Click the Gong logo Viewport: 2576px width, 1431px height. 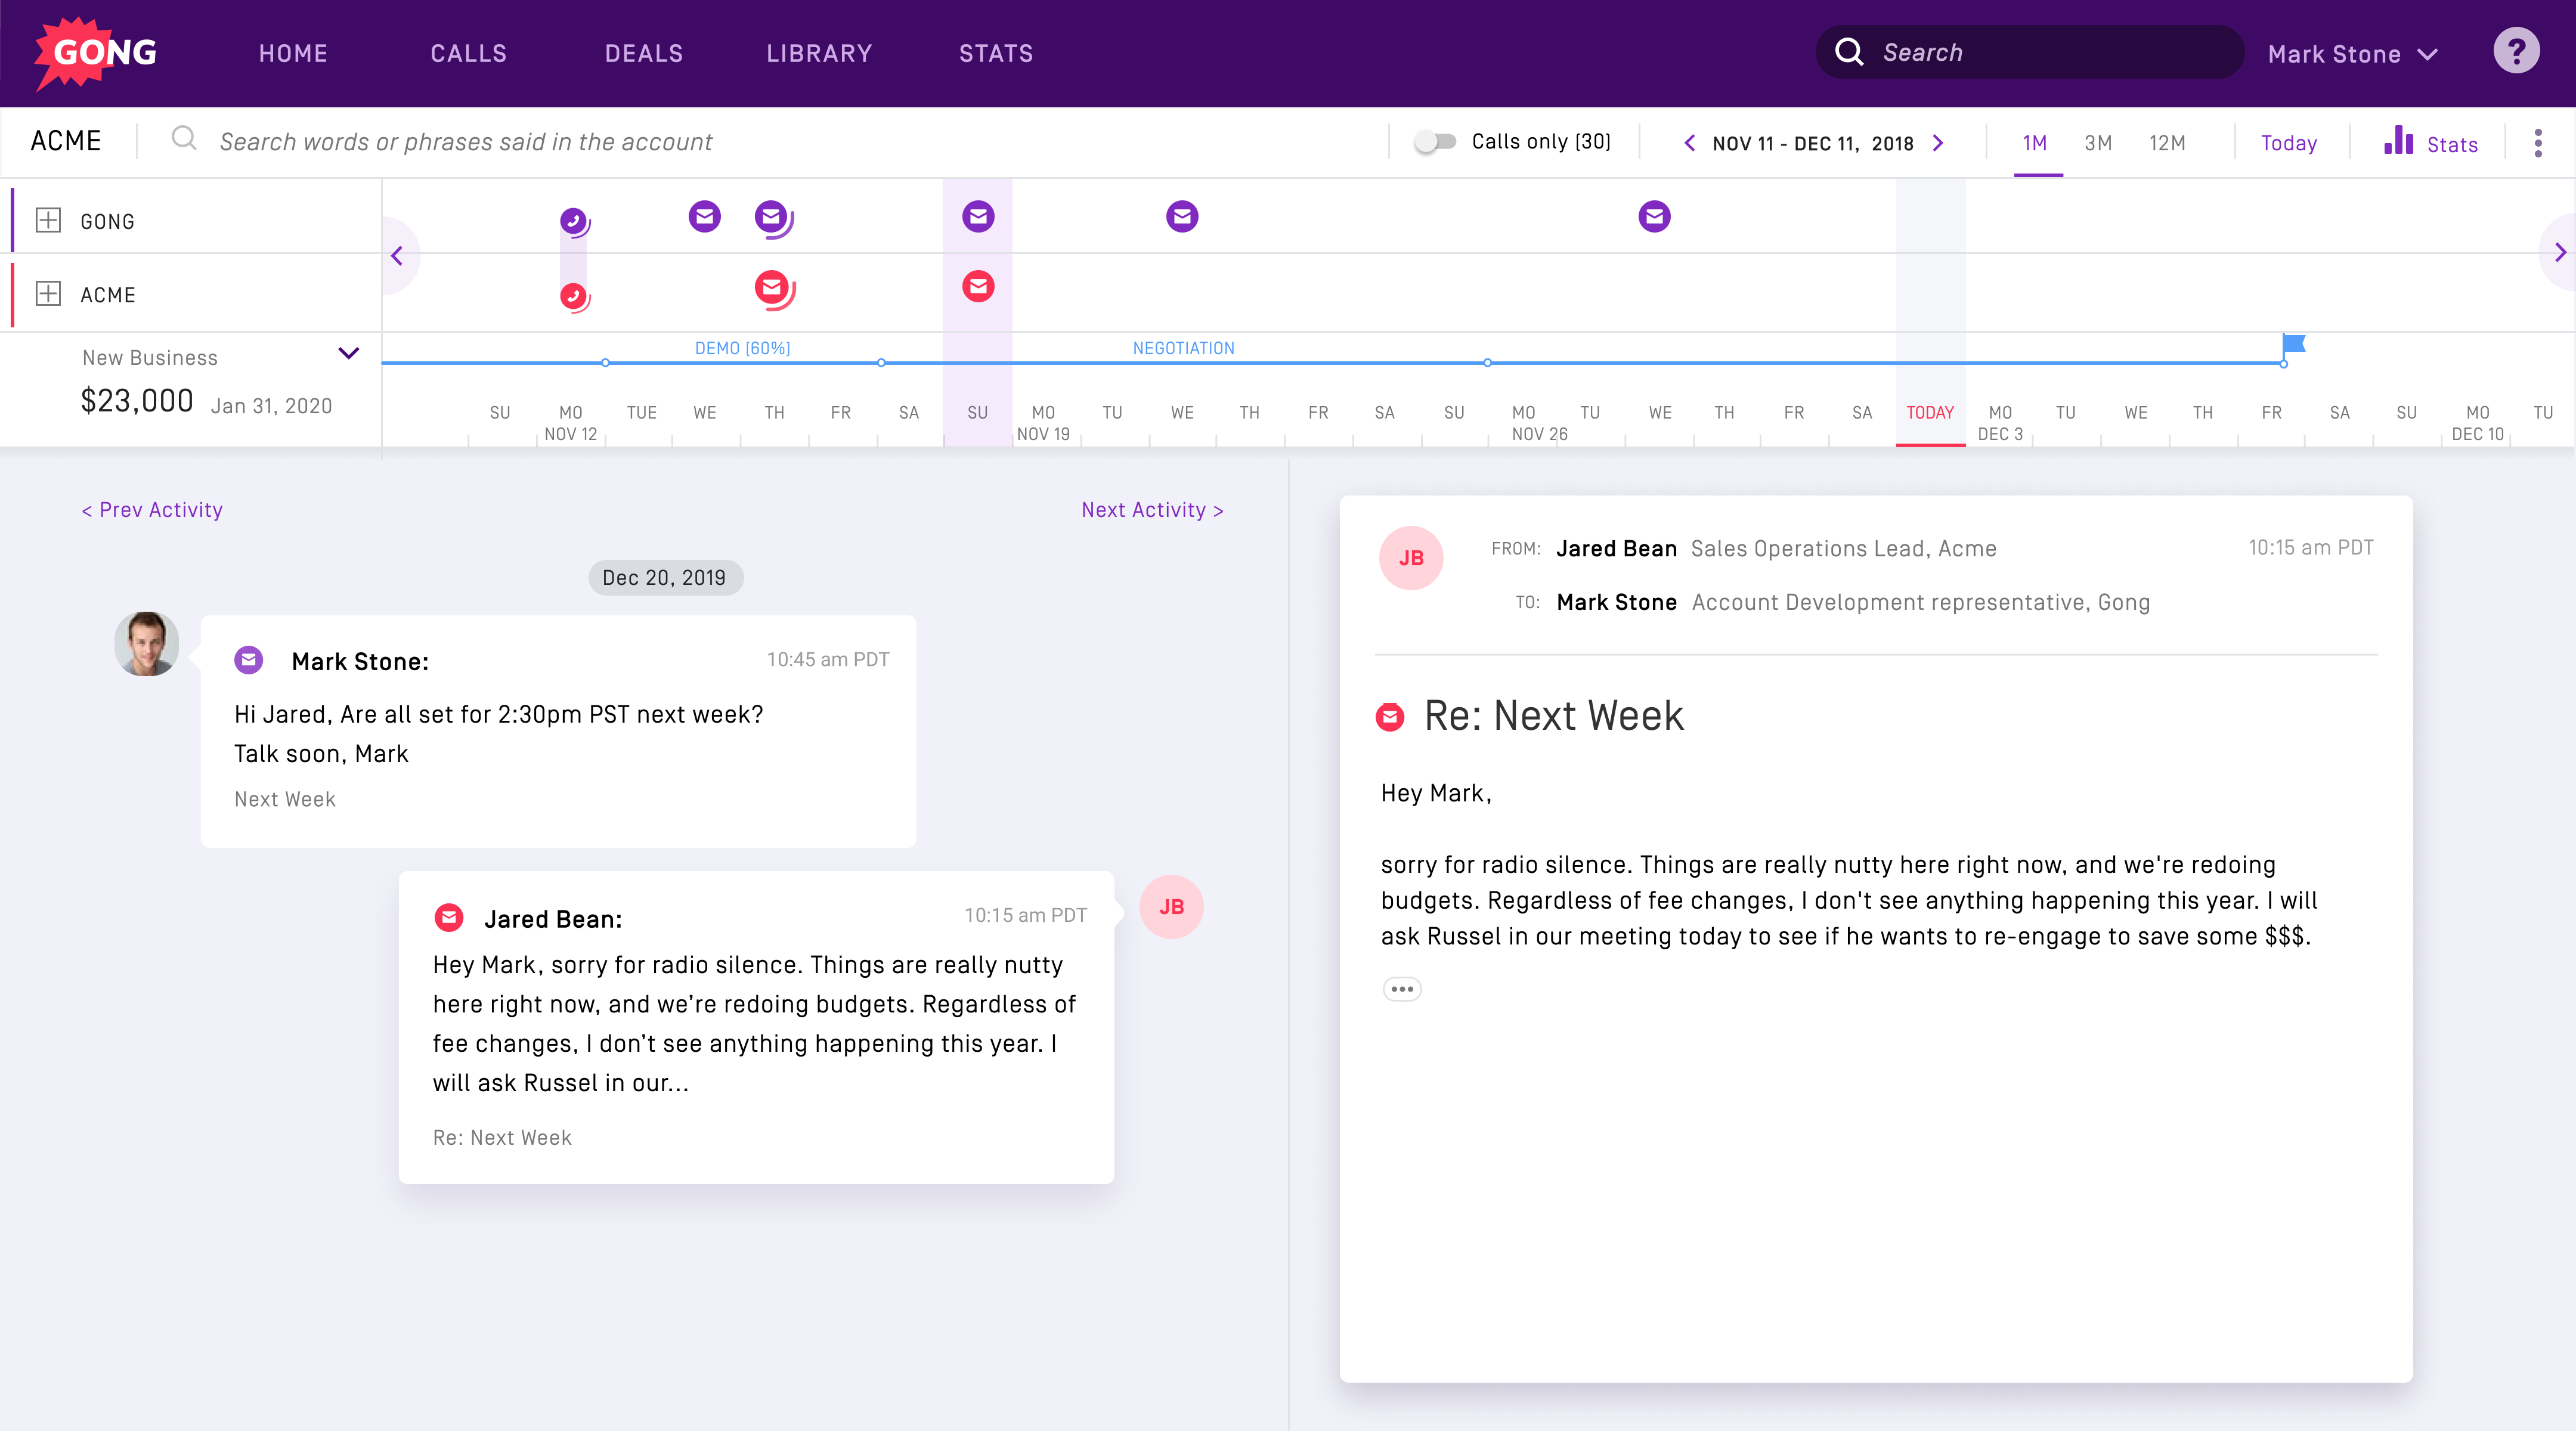[96, 53]
